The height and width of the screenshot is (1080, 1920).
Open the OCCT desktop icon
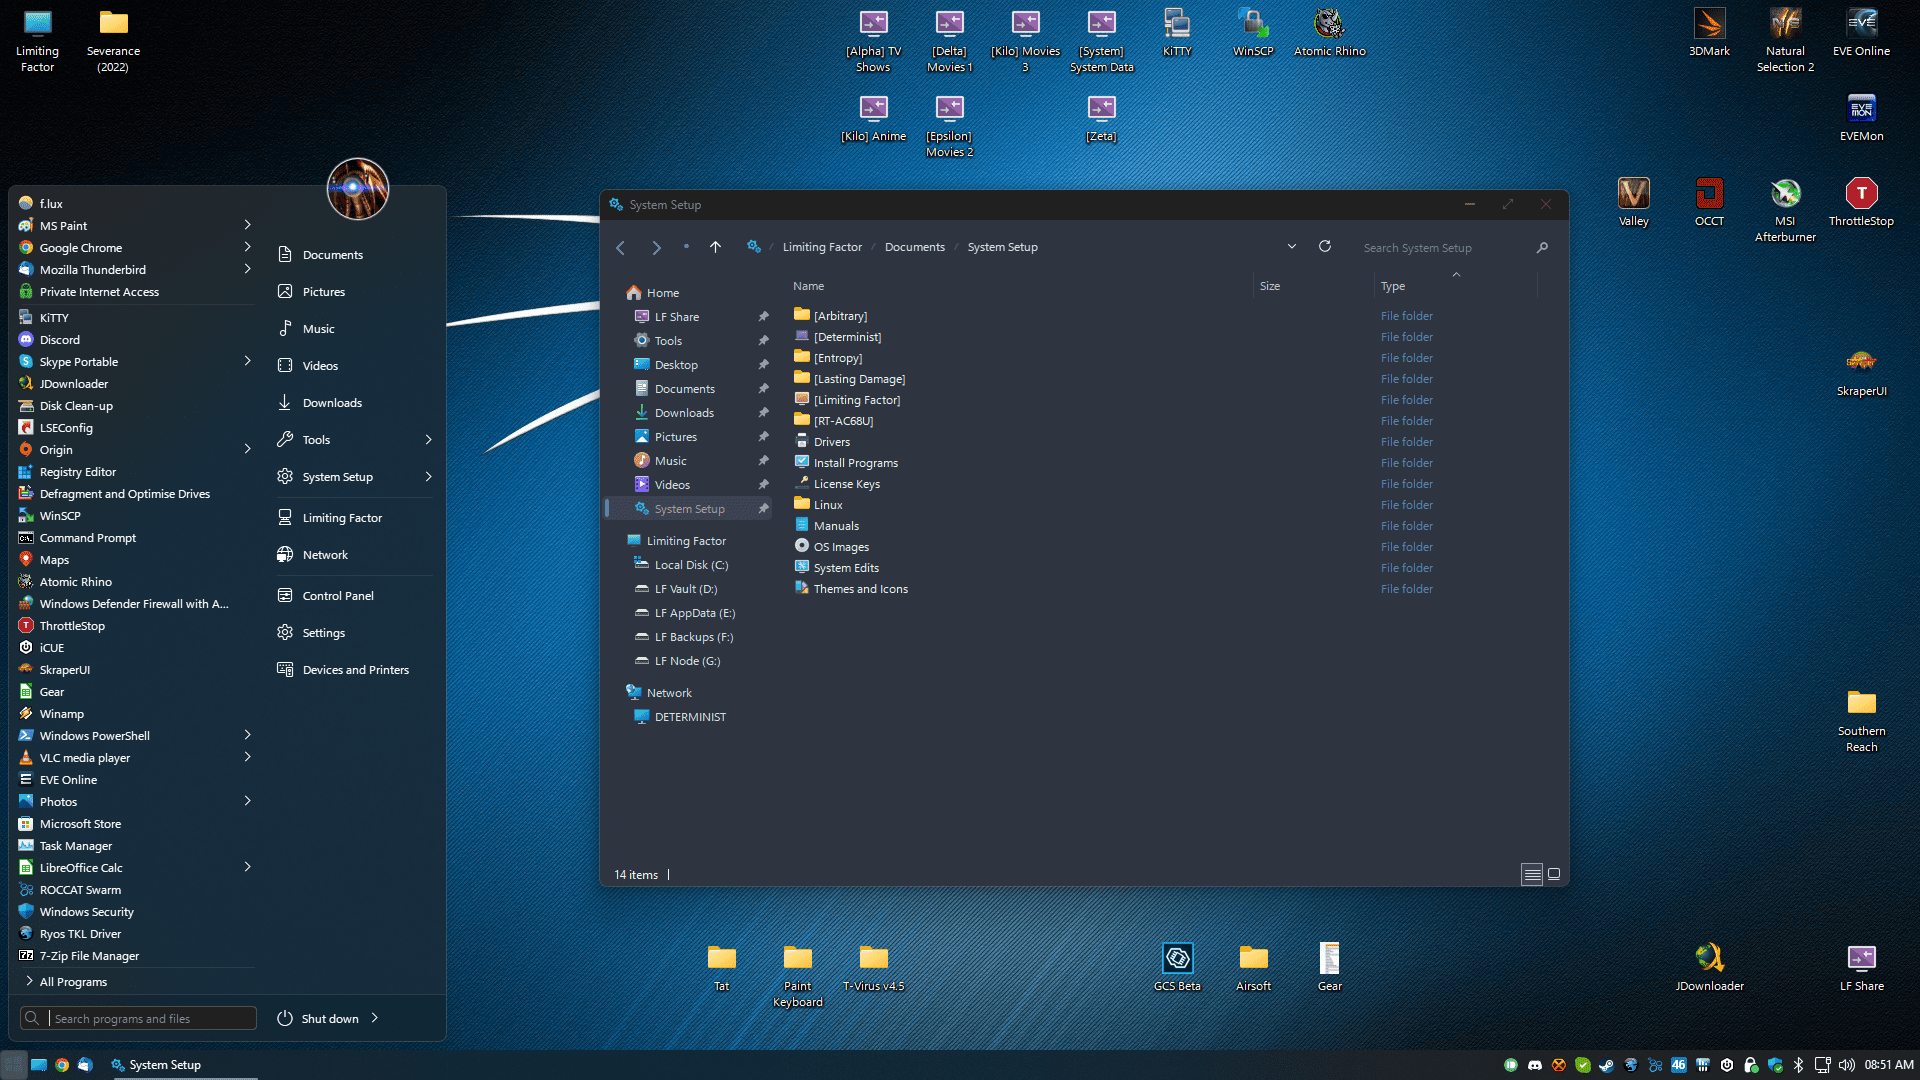click(x=1709, y=202)
